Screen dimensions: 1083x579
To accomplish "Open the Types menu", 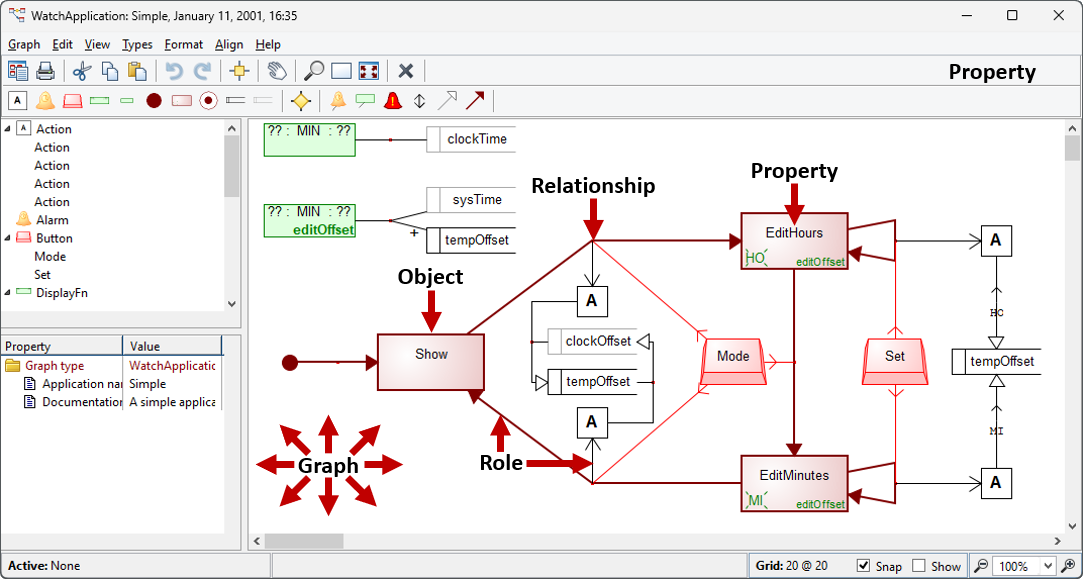I will pyautogui.click(x=137, y=44).
